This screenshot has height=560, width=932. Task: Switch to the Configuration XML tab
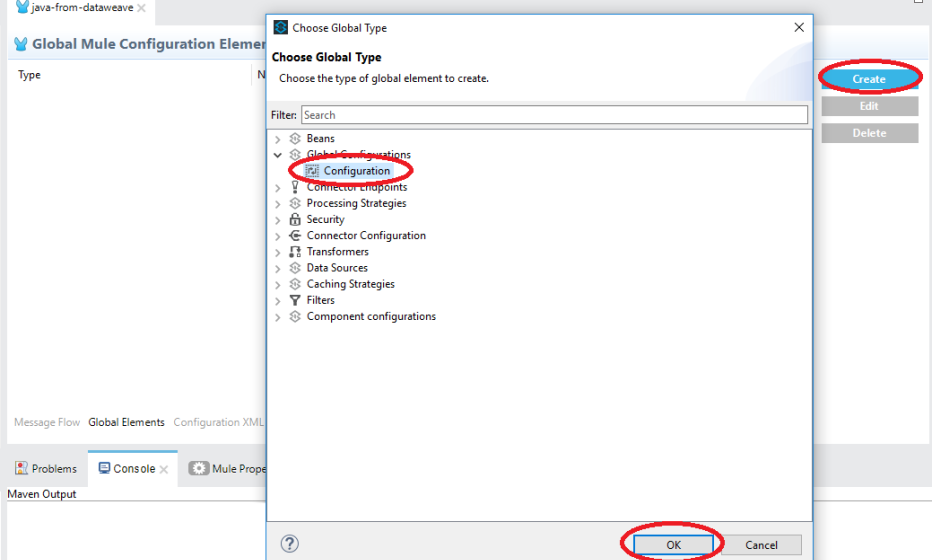[218, 422]
